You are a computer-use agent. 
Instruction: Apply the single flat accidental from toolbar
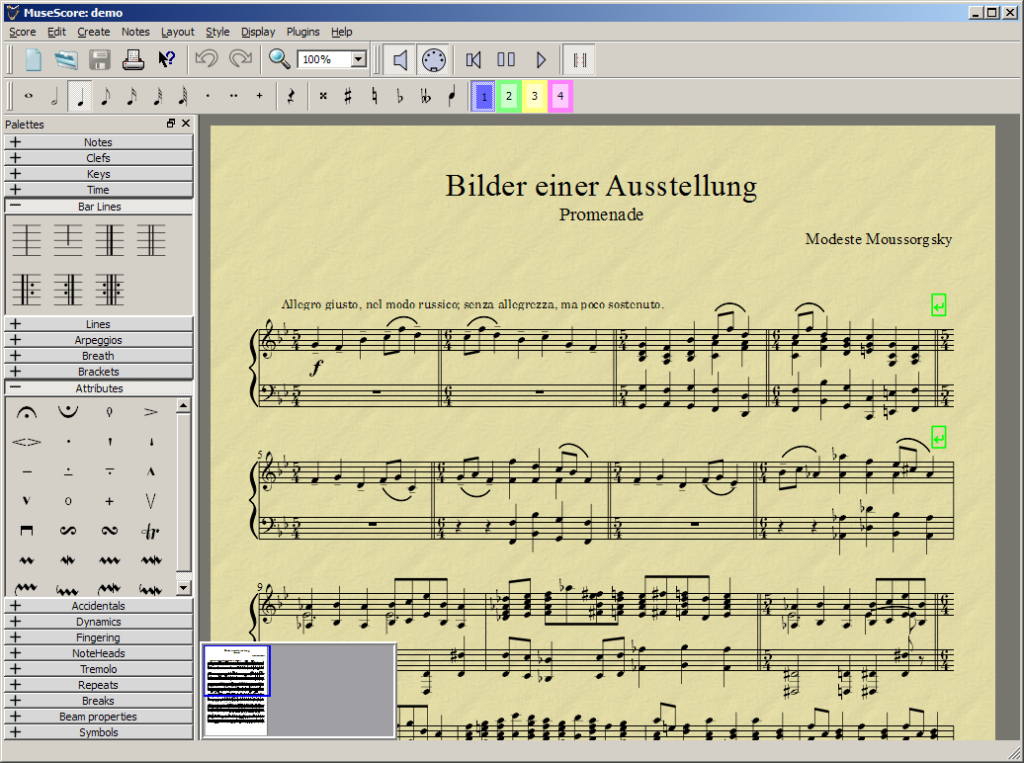(400, 96)
